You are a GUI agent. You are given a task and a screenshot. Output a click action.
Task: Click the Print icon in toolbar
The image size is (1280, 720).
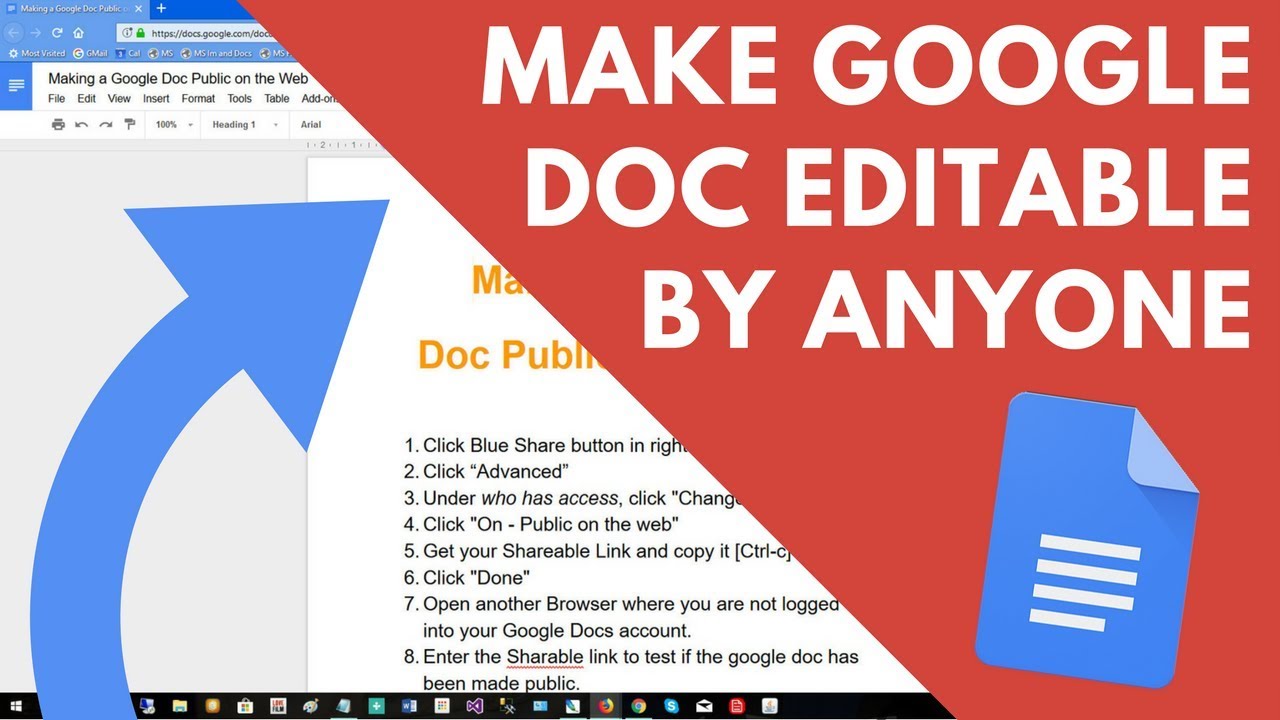(x=58, y=125)
